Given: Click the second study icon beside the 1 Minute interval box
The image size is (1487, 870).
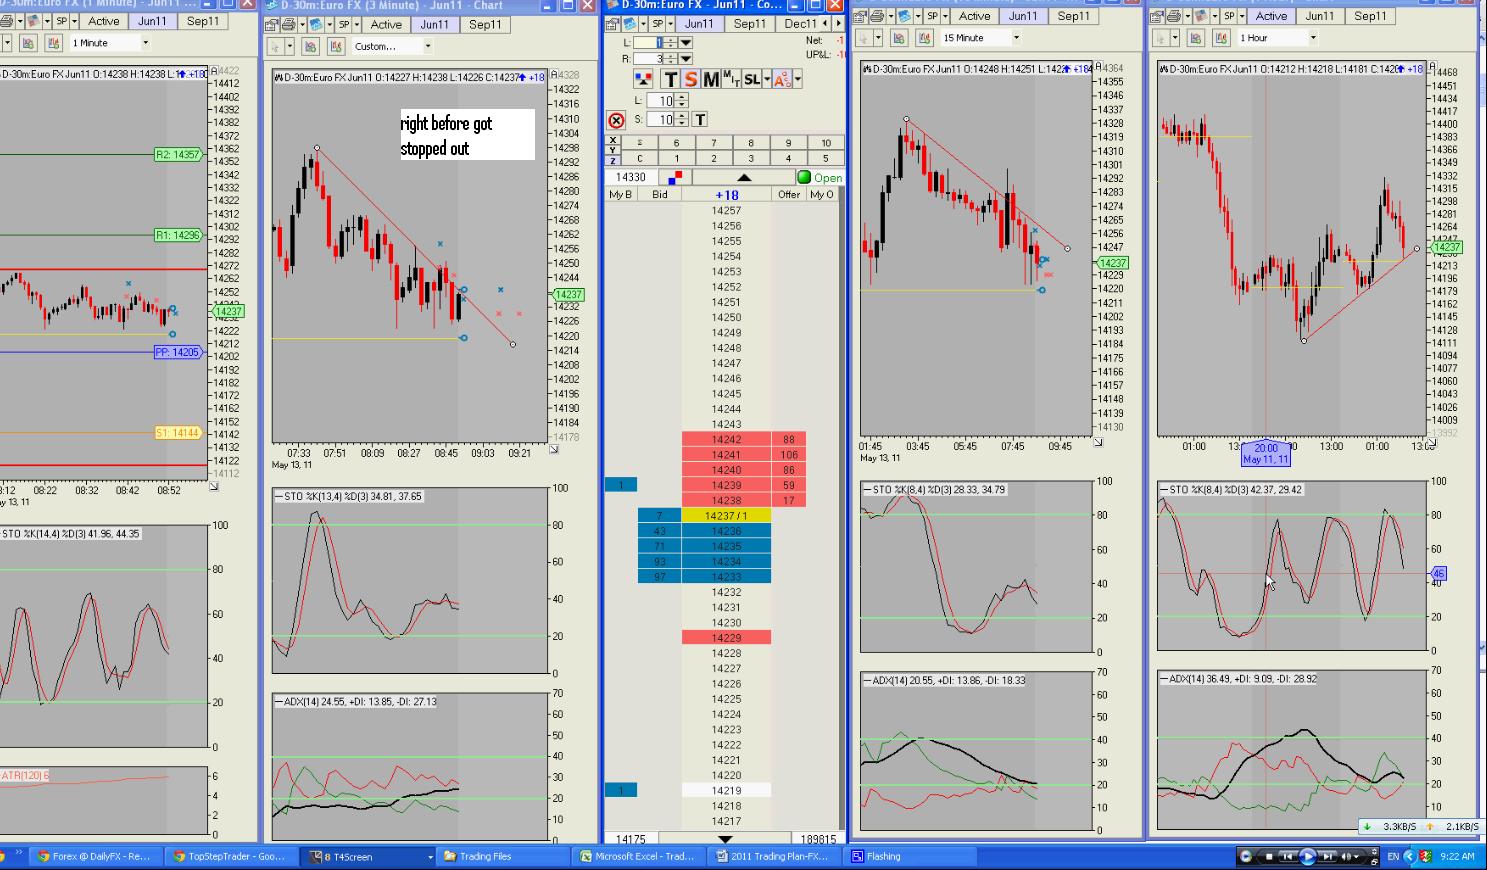Looking at the screenshot, I should [x=53, y=43].
